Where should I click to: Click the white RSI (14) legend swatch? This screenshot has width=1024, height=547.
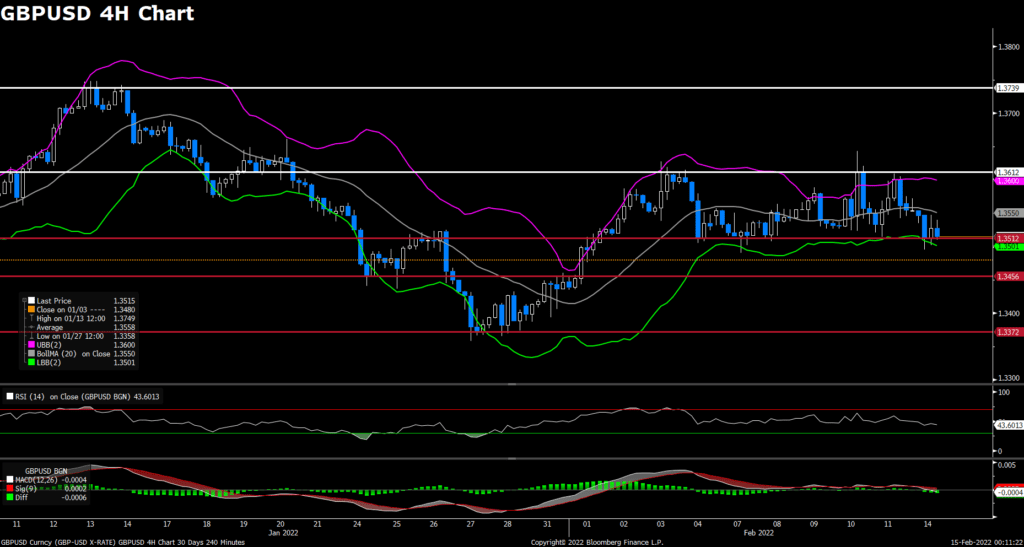tap(9, 396)
